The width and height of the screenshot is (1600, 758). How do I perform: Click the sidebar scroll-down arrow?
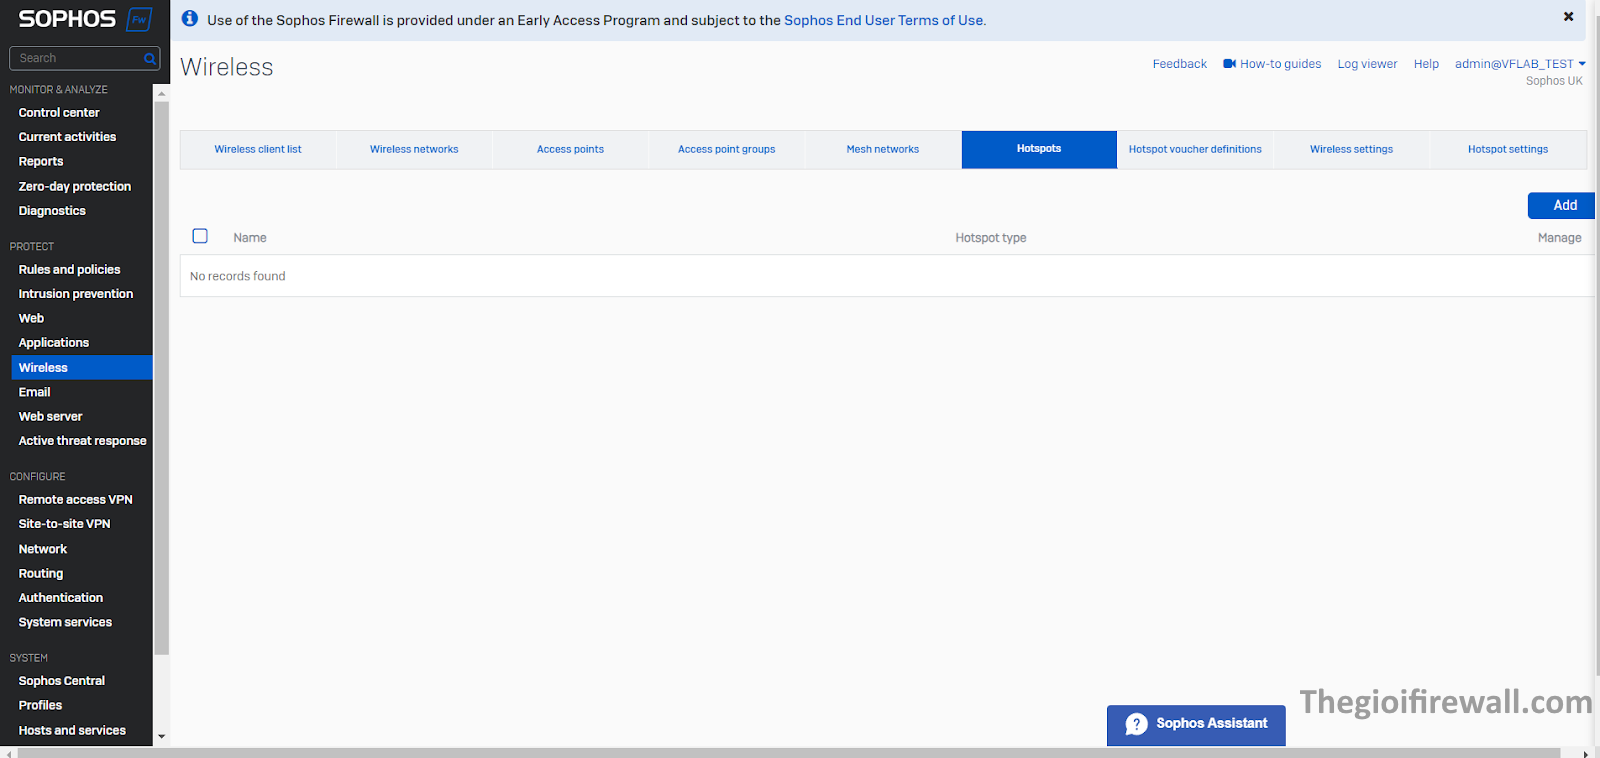click(x=161, y=737)
